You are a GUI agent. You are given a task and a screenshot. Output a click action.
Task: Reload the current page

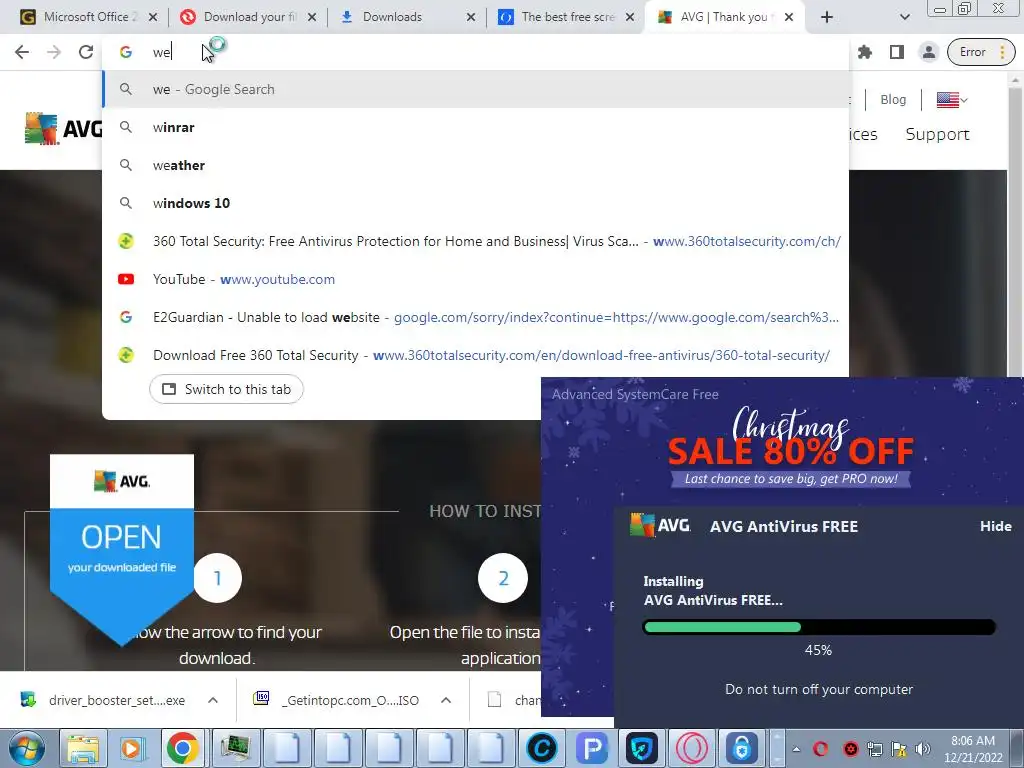coord(86,52)
